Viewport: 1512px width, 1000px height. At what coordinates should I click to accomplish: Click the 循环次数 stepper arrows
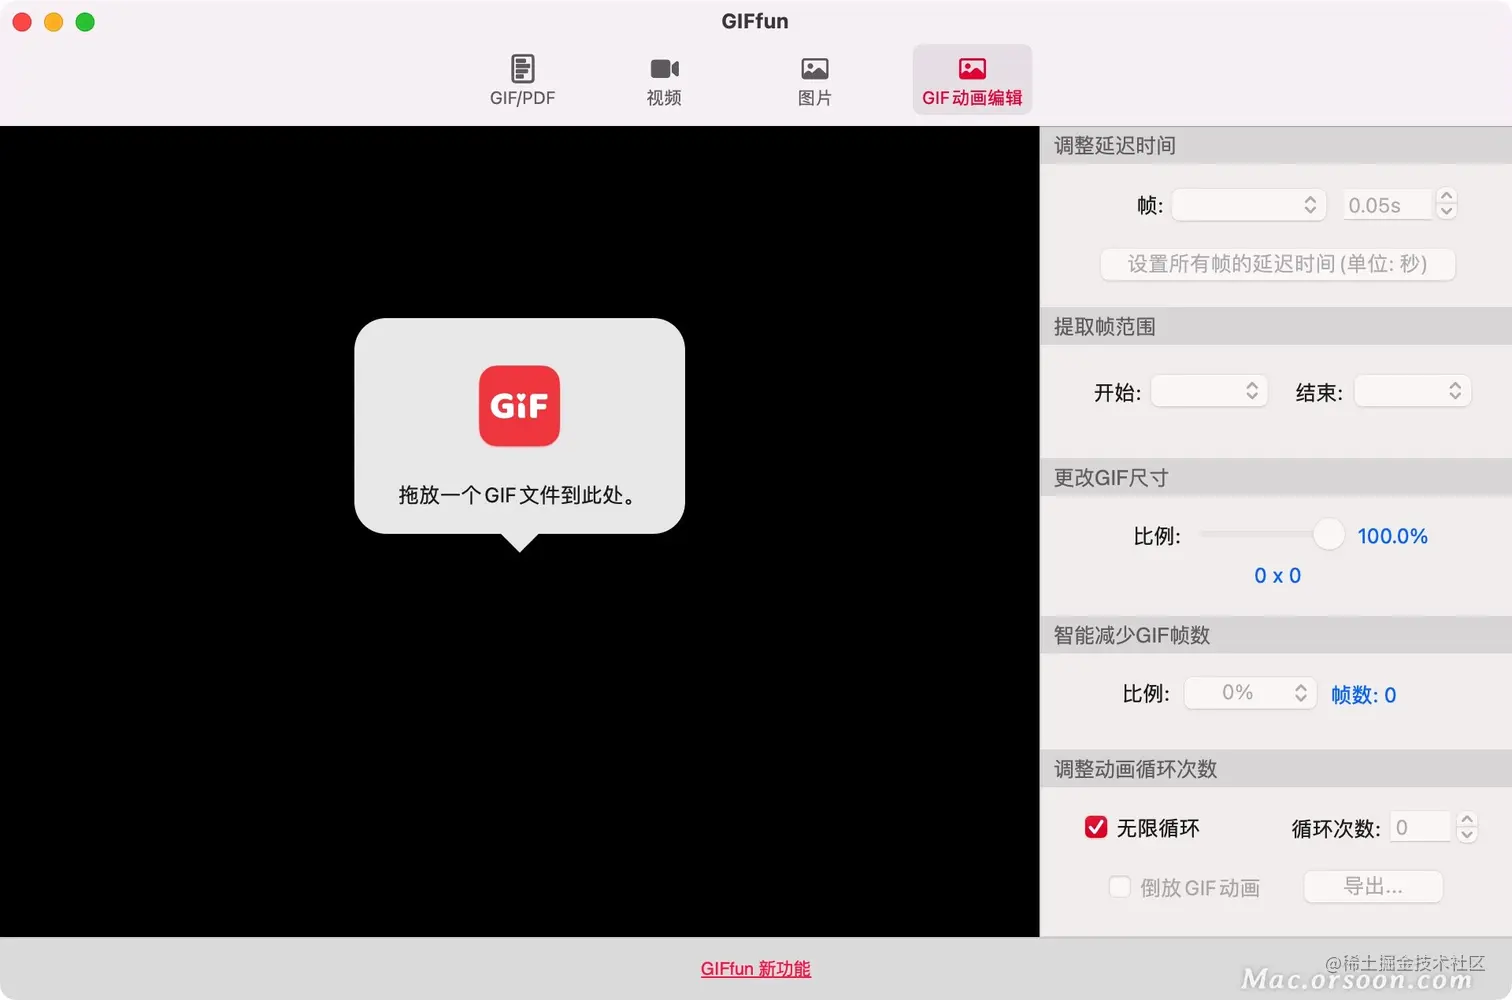click(1467, 827)
